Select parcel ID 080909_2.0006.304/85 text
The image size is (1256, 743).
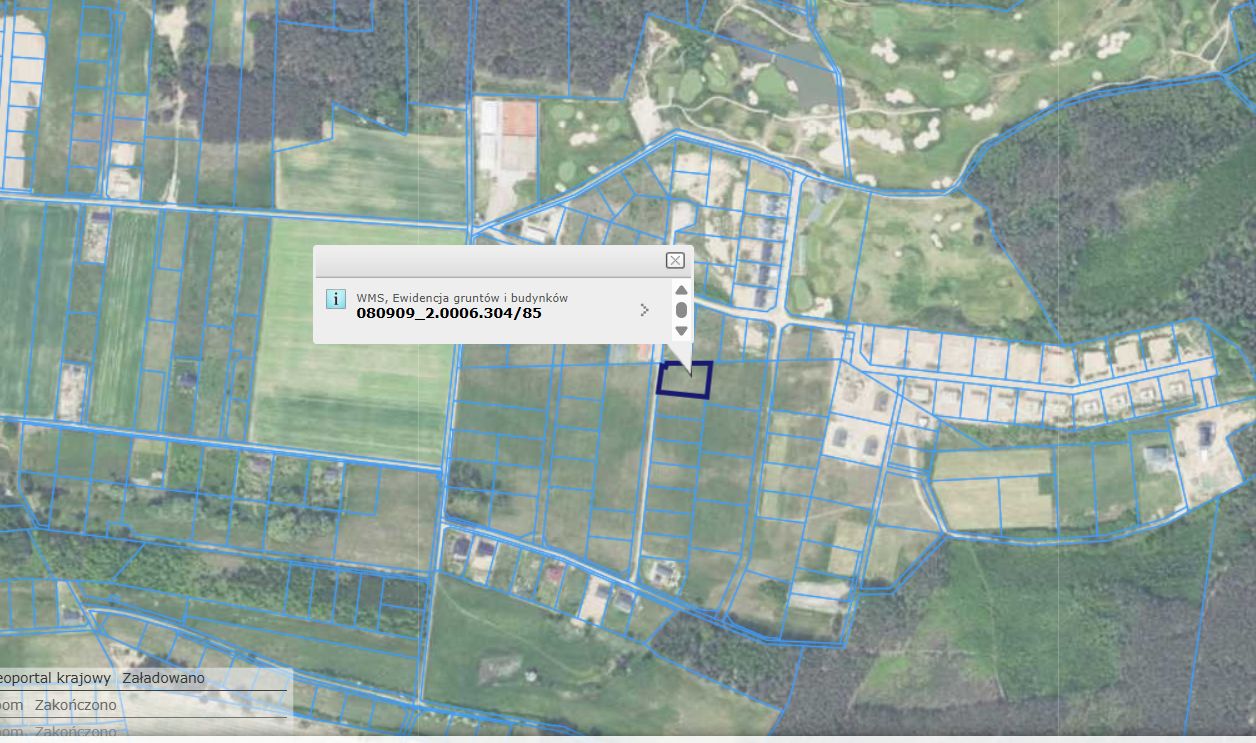(449, 313)
